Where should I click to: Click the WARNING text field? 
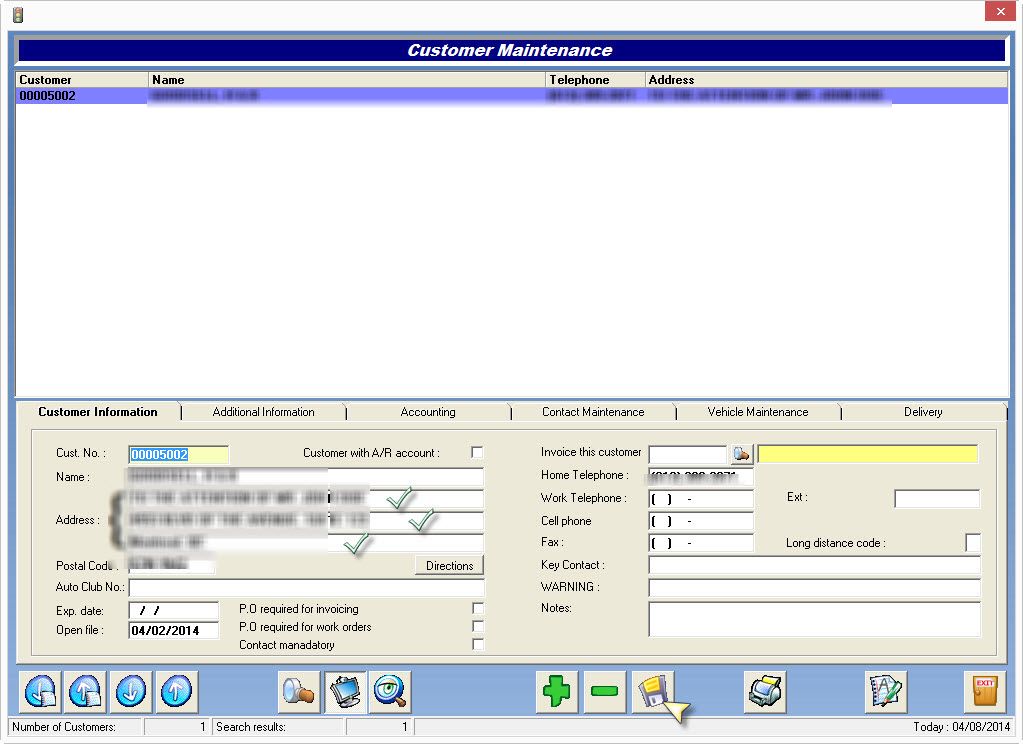click(x=814, y=587)
